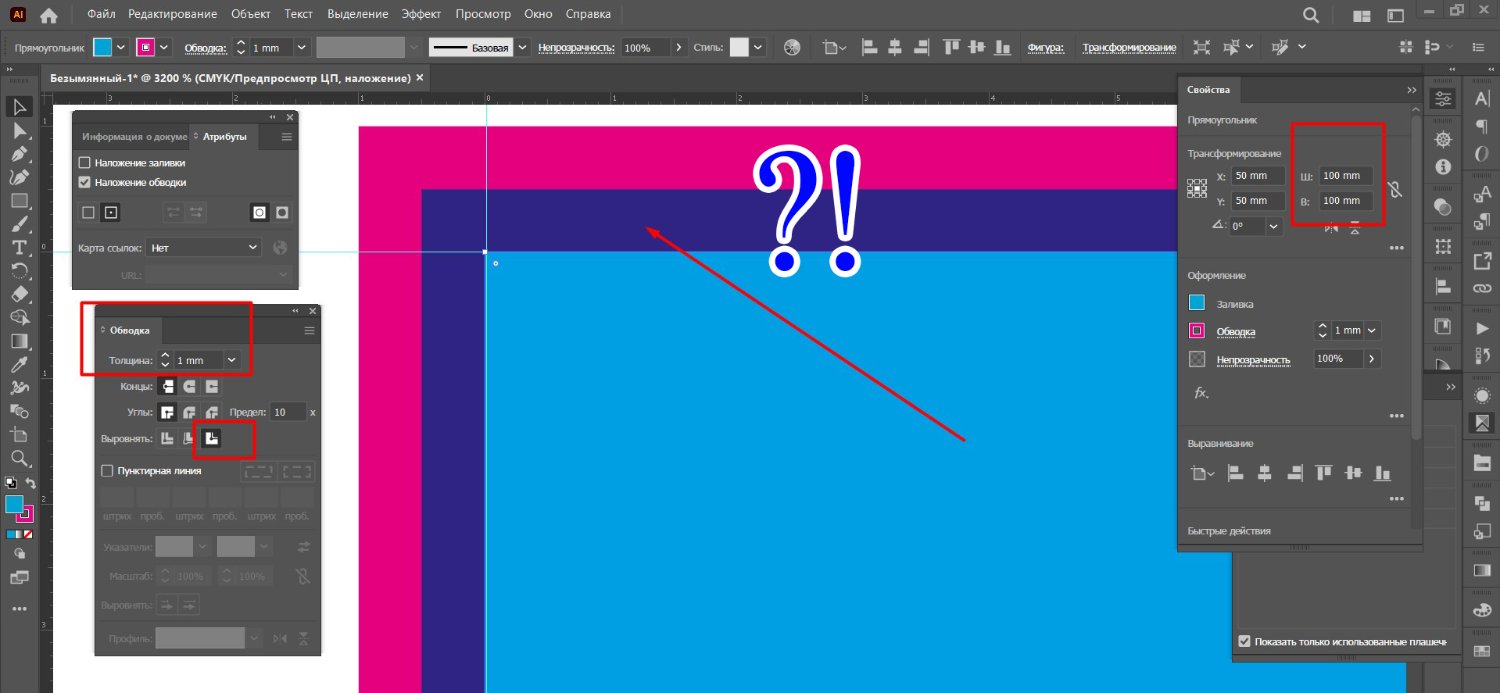
Task: Select butt cap in Обводка panel
Action: click(x=168, y=386)
